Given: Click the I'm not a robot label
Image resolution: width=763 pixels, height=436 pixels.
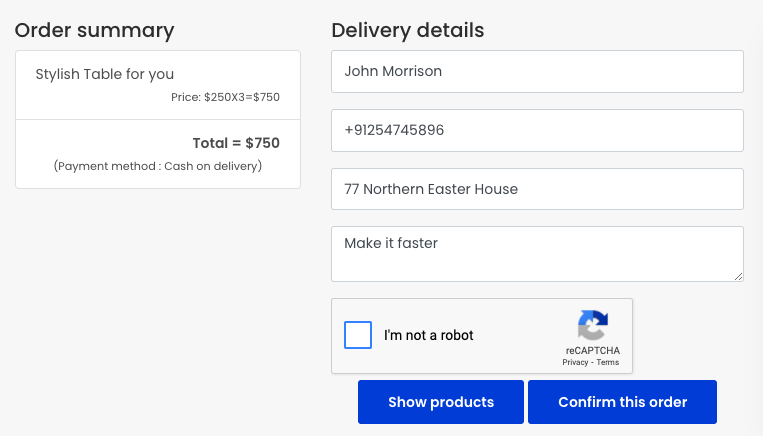Looking at the screenshot, I should [429, 335].
